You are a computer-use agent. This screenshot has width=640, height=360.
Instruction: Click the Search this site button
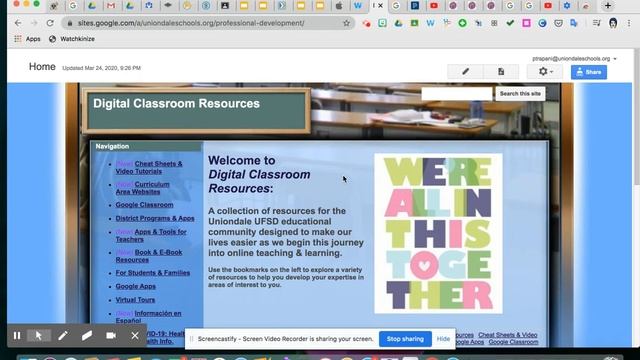[x=520, y=94]
